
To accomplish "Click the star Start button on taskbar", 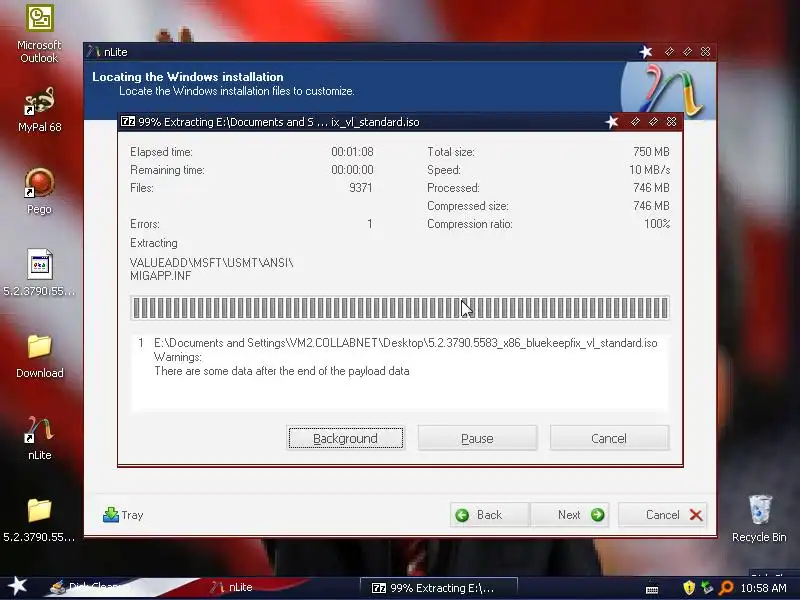I will pos(17,586).
